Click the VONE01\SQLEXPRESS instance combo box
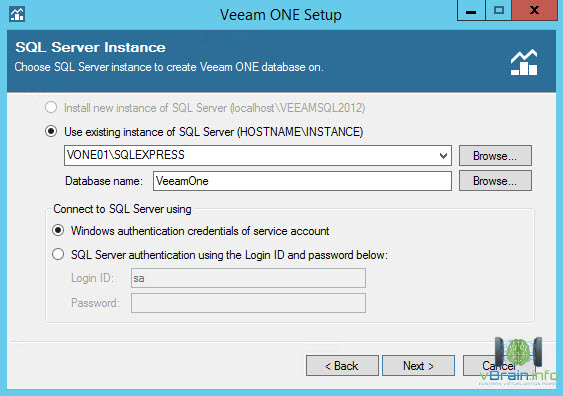Viewport: 563px width, 396px height. (257, 155)
